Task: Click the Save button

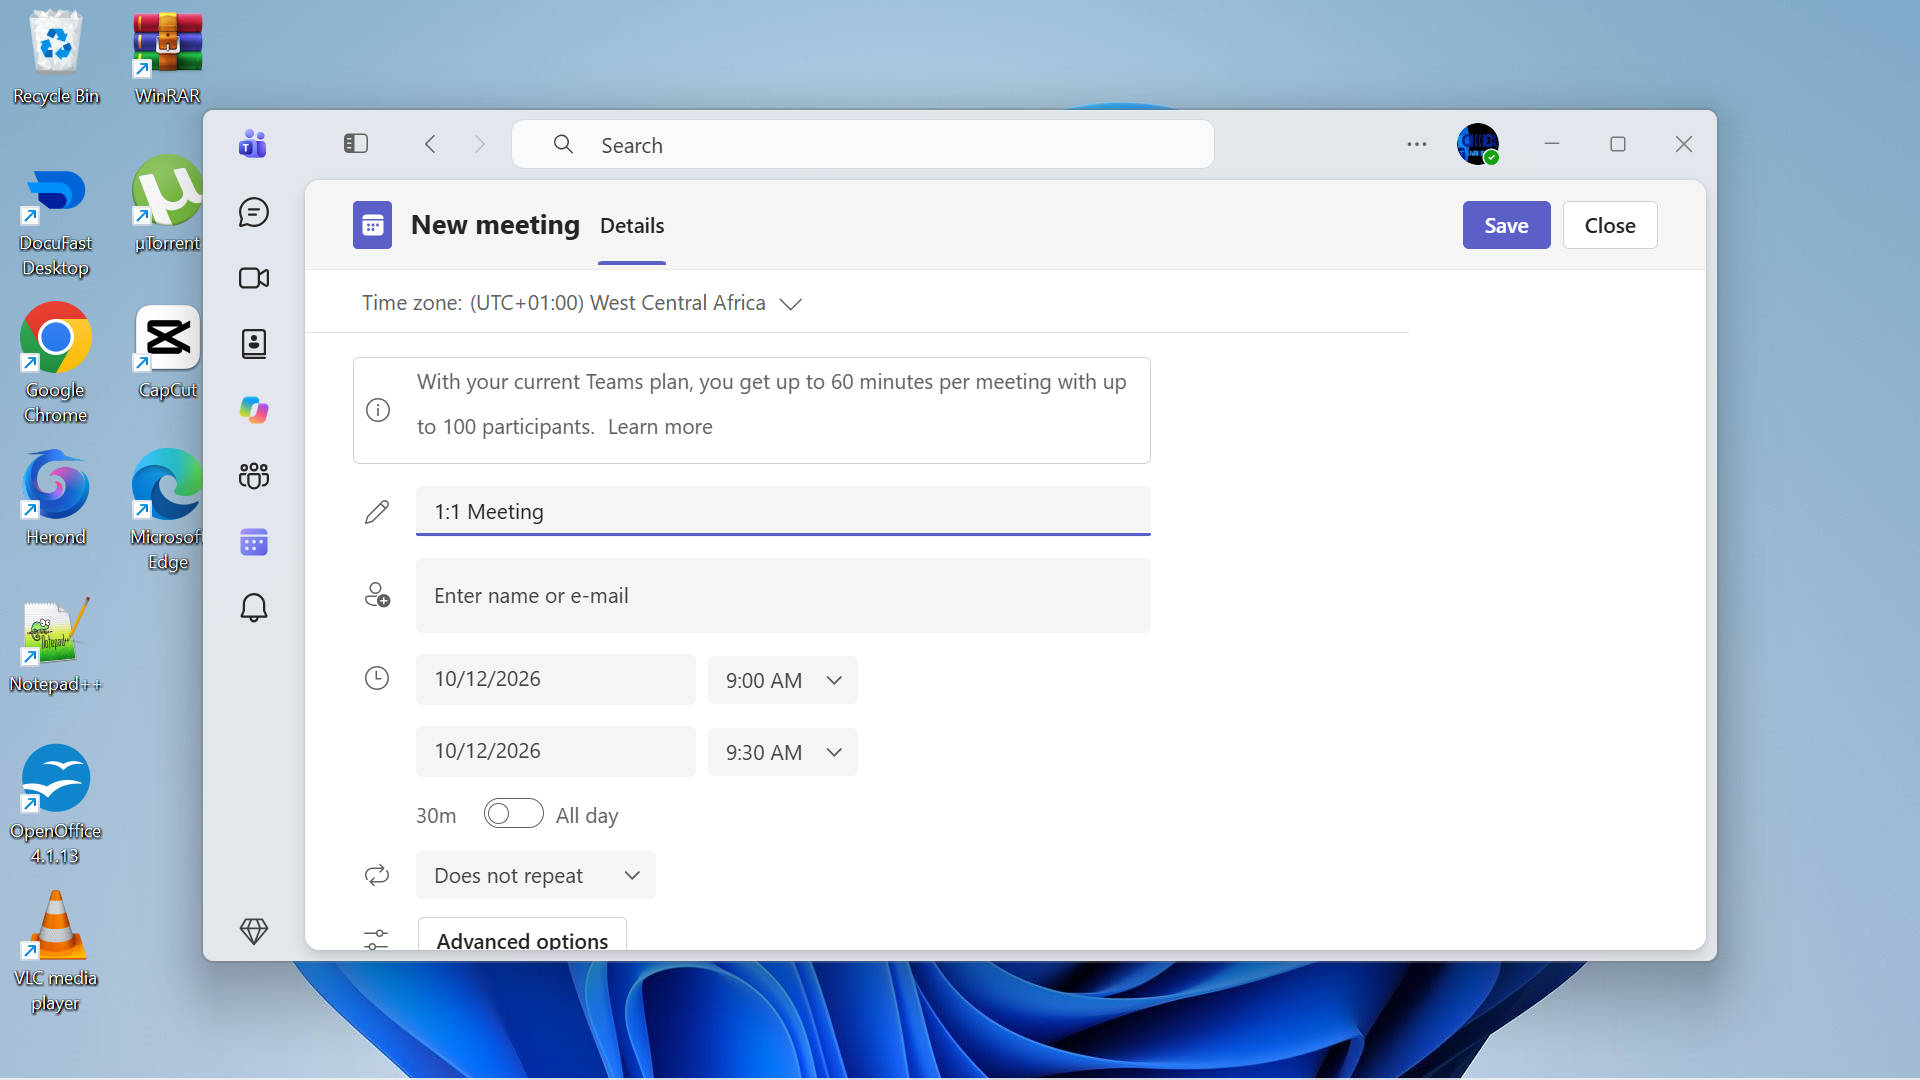Action: coord(1506,225)
